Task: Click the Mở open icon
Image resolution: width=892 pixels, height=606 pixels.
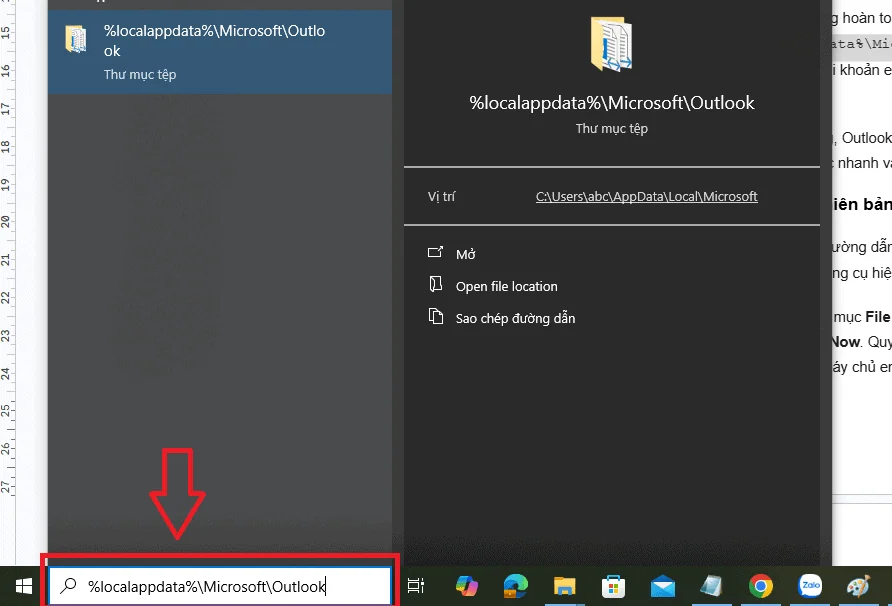Action: pyautogui.click(x=435, y=252)
